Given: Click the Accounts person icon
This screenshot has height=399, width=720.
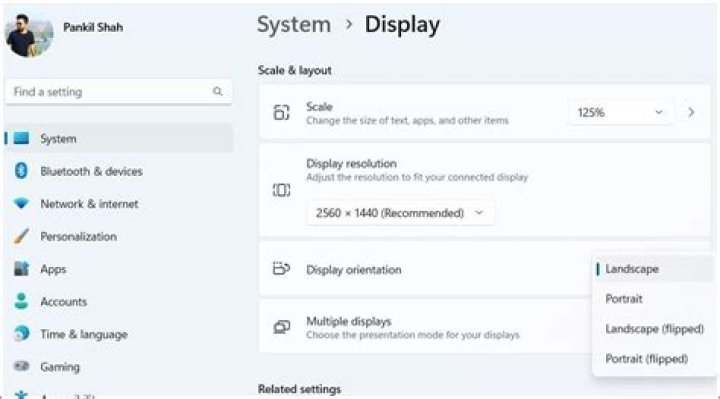Looking at the screenshot, I should (21, 301).
